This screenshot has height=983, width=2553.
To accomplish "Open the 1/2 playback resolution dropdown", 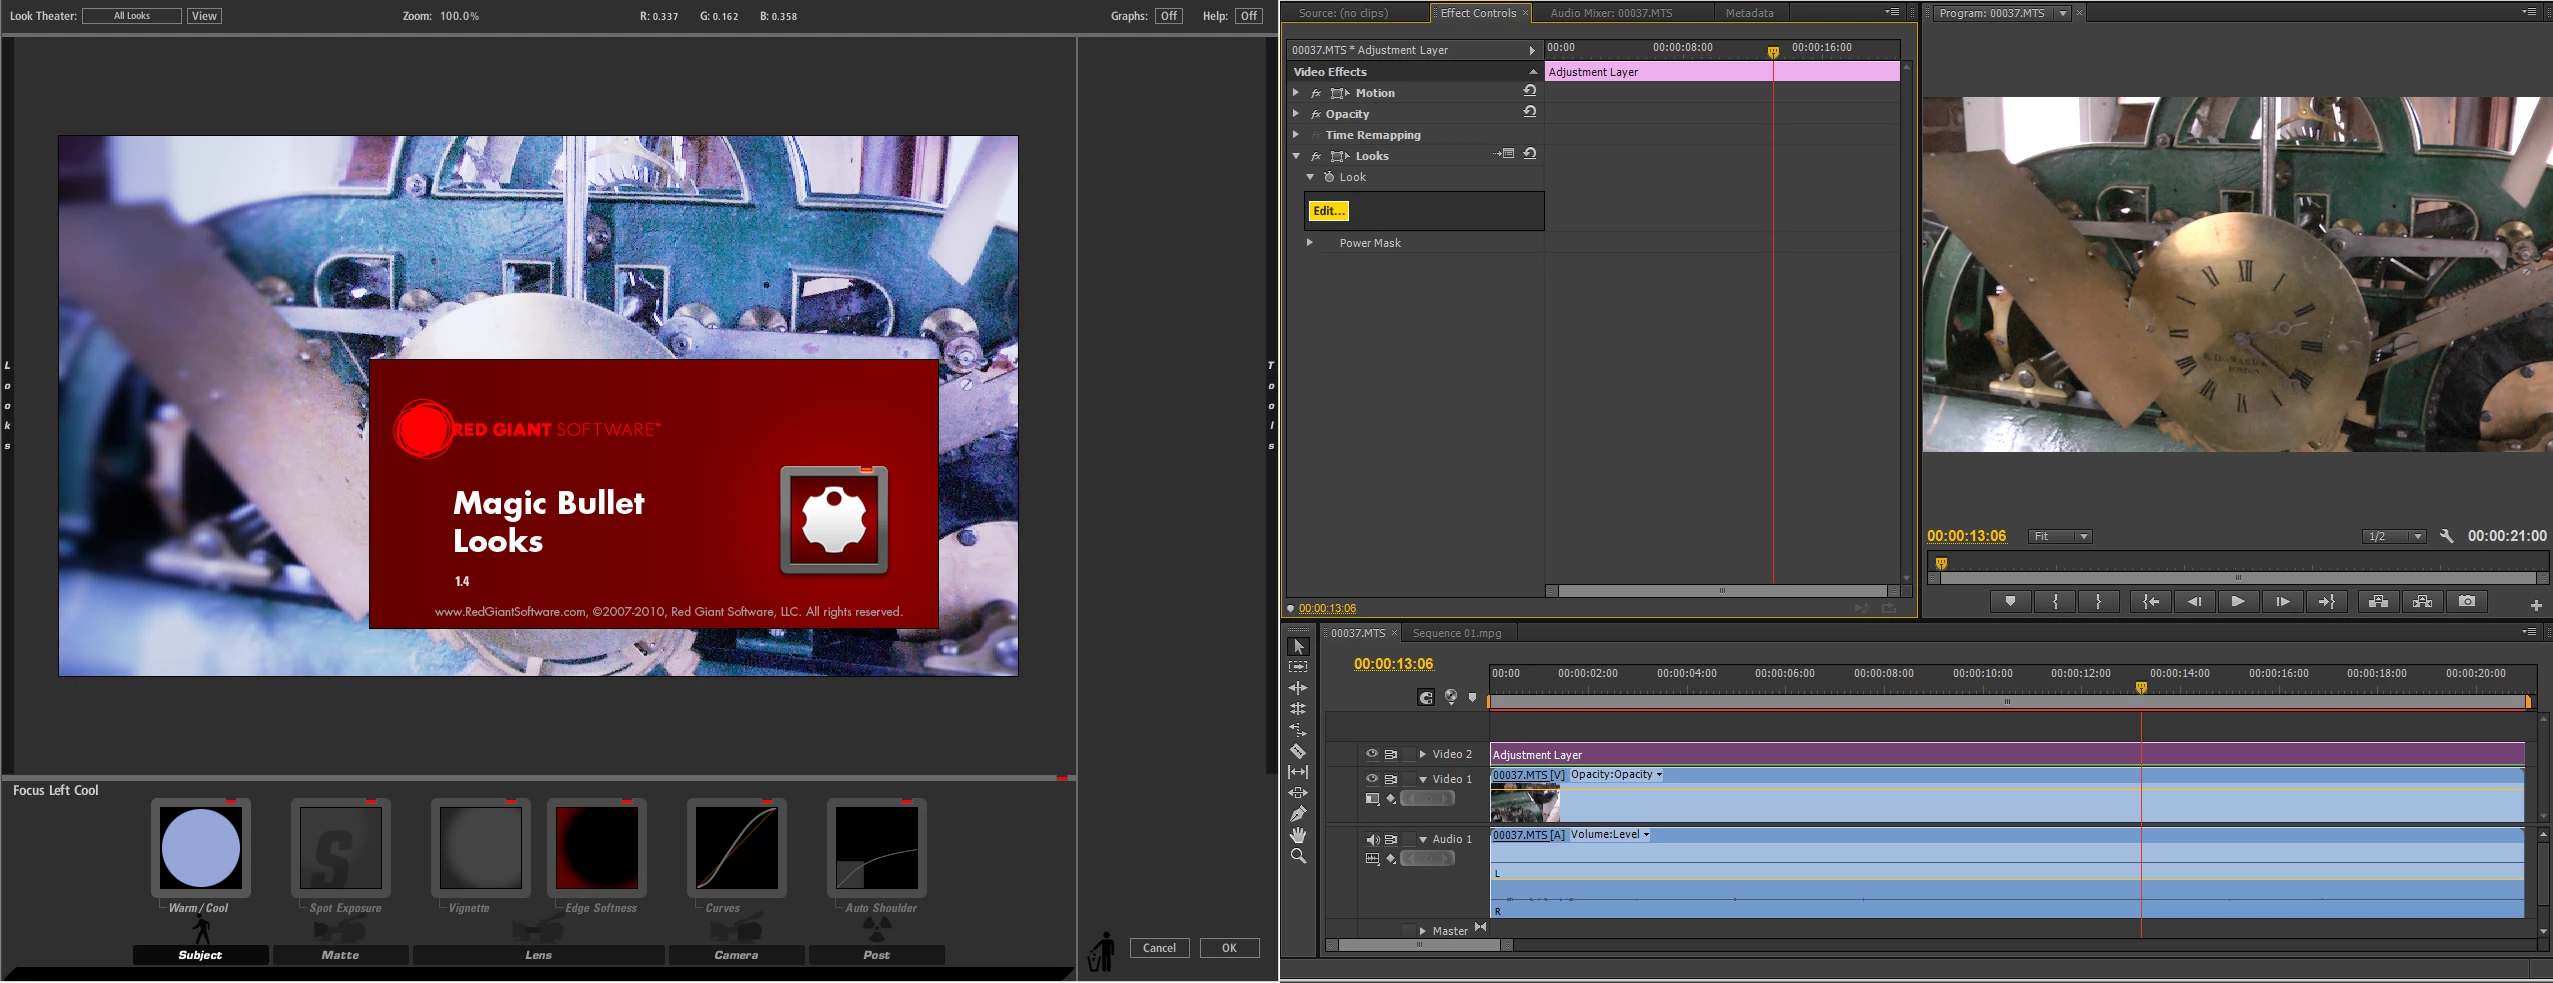I will 2395,536.
